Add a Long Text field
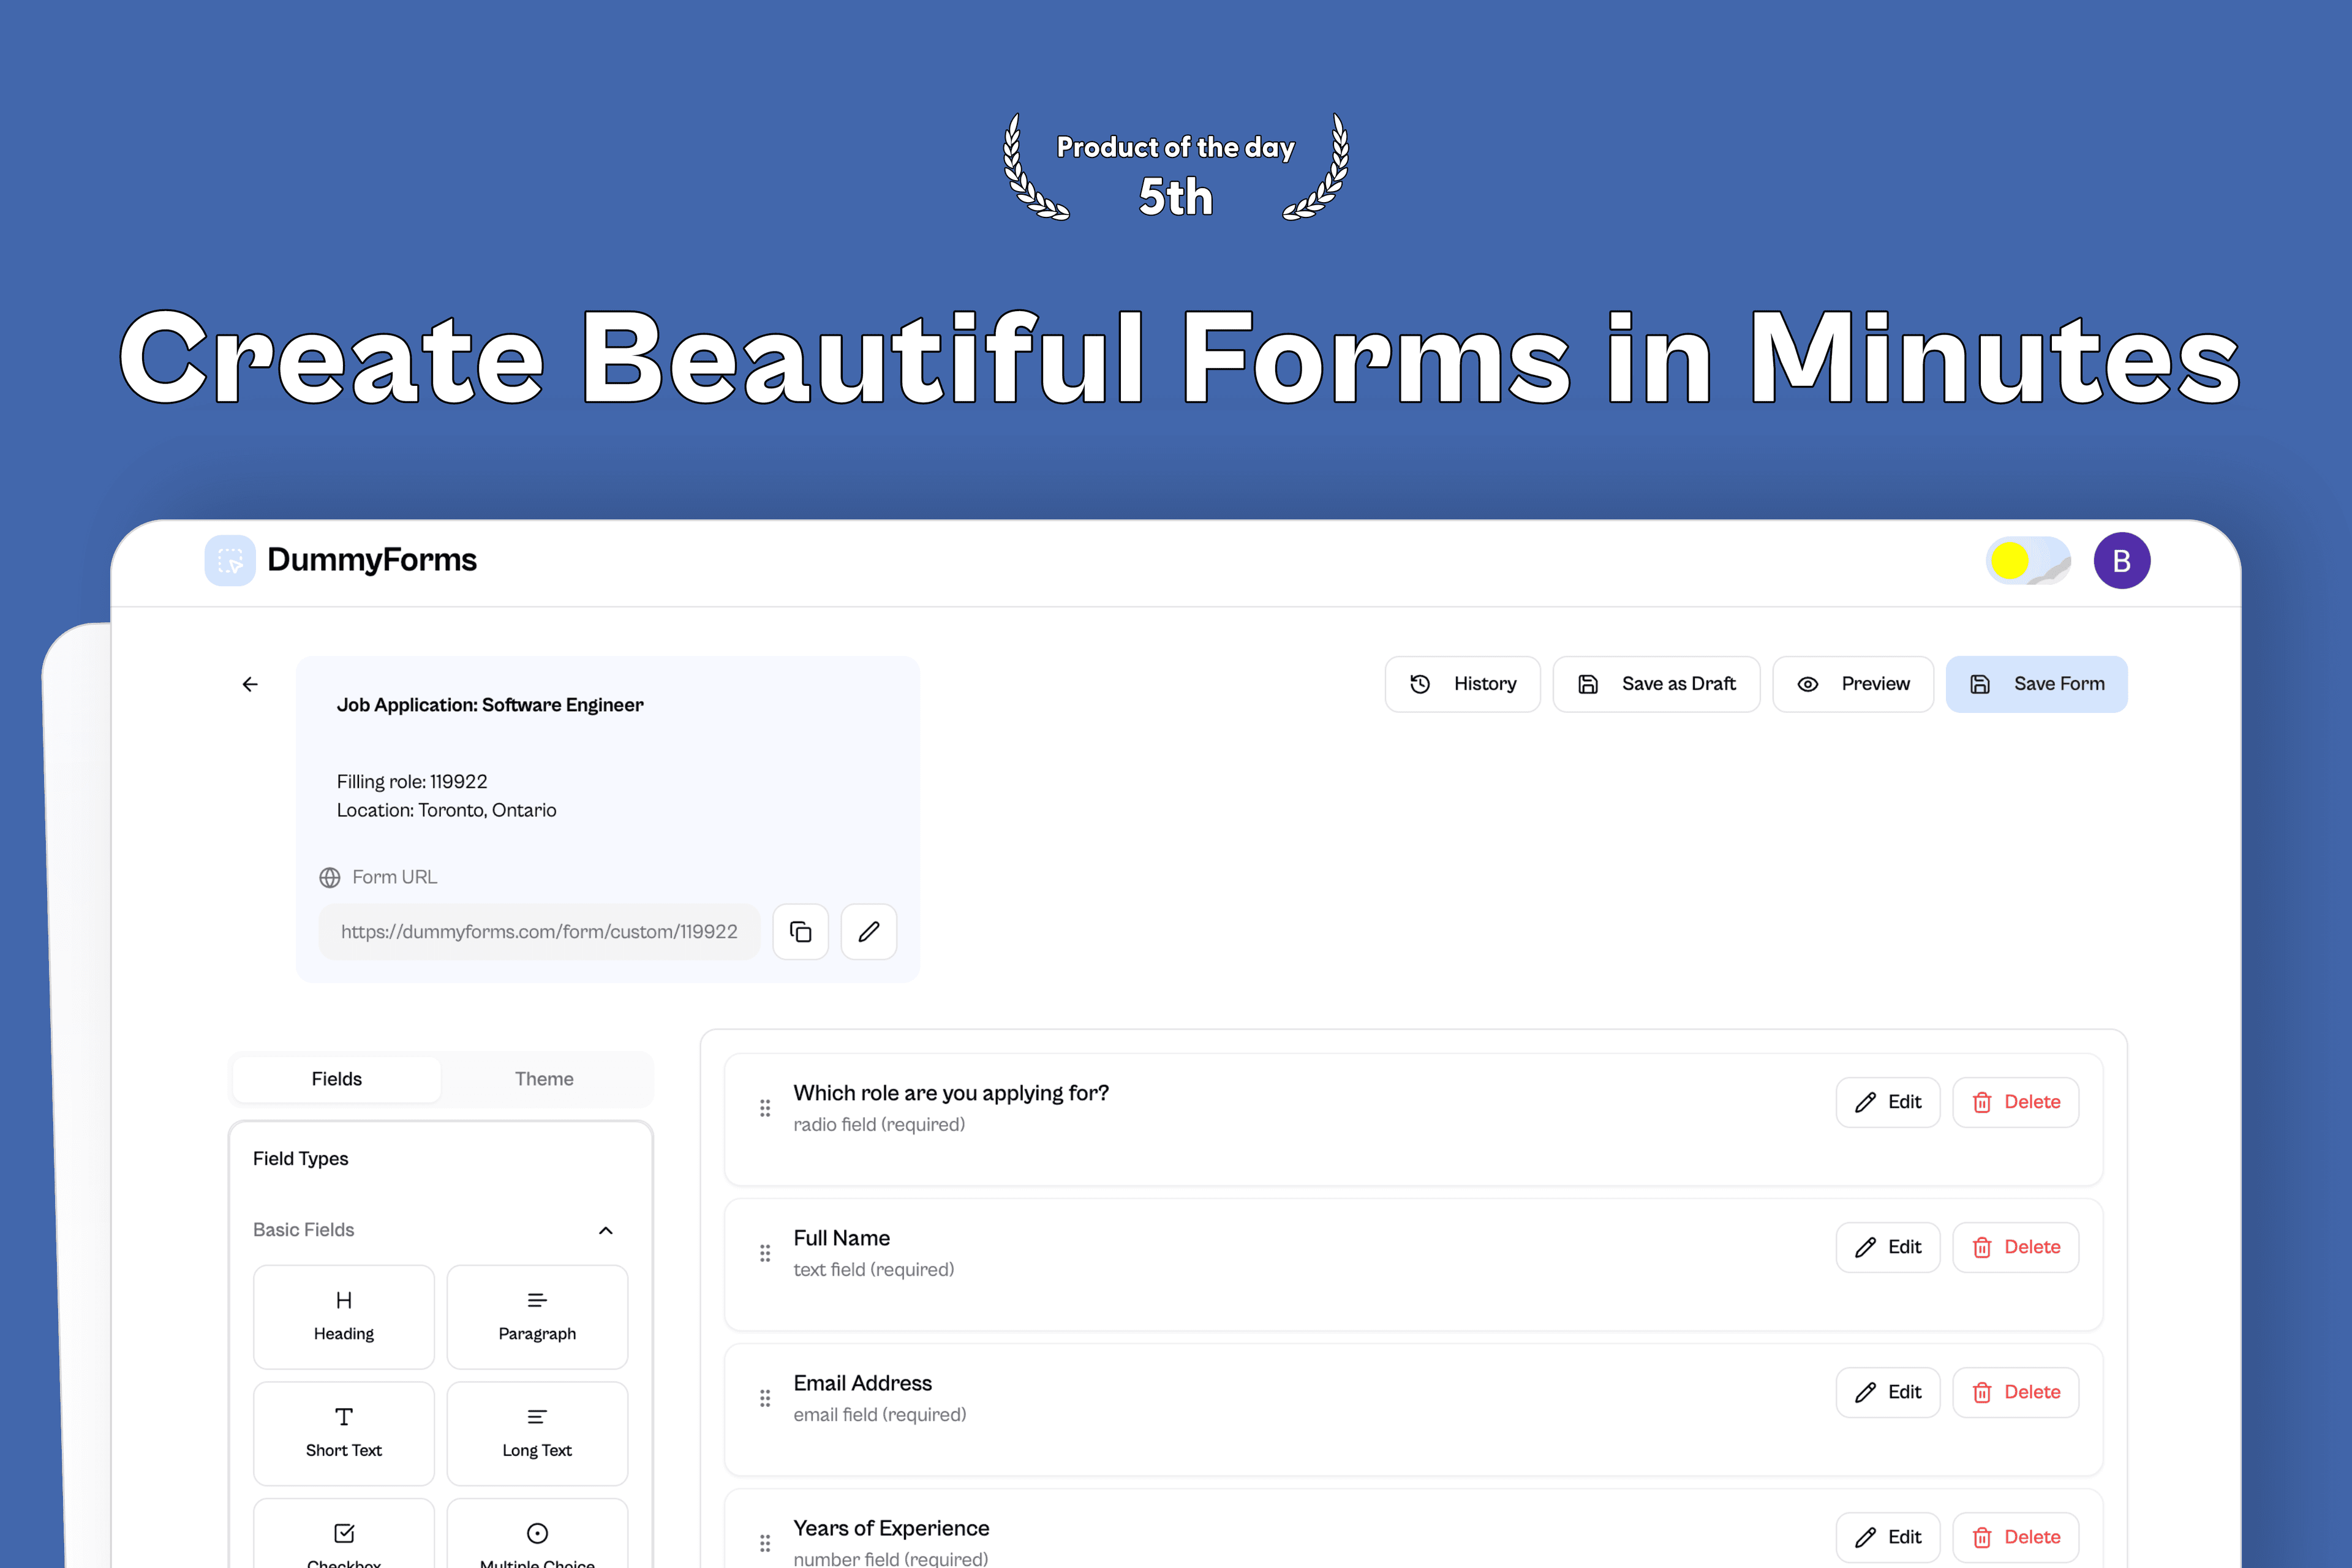This screenshot has width=2352, height=1568. (537, 1433)
